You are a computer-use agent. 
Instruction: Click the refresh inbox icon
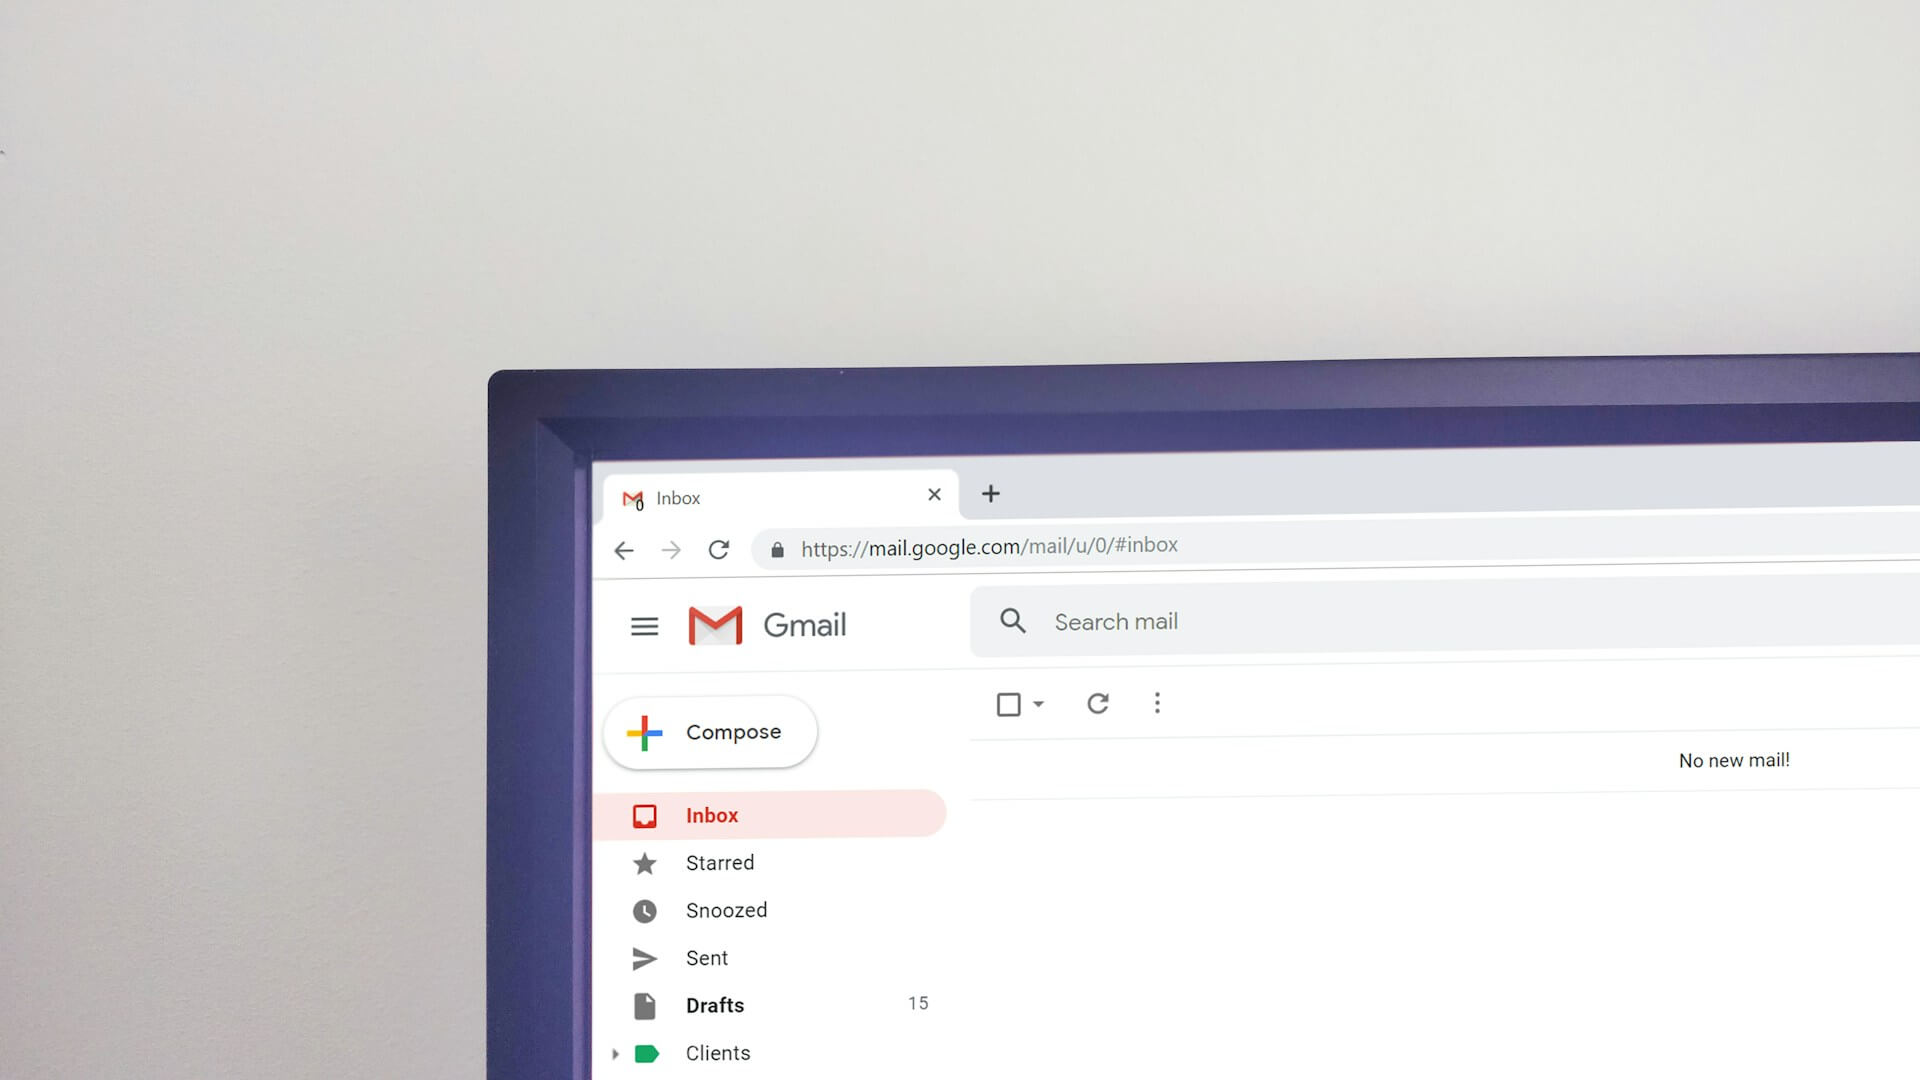[x=1097, y=702]
